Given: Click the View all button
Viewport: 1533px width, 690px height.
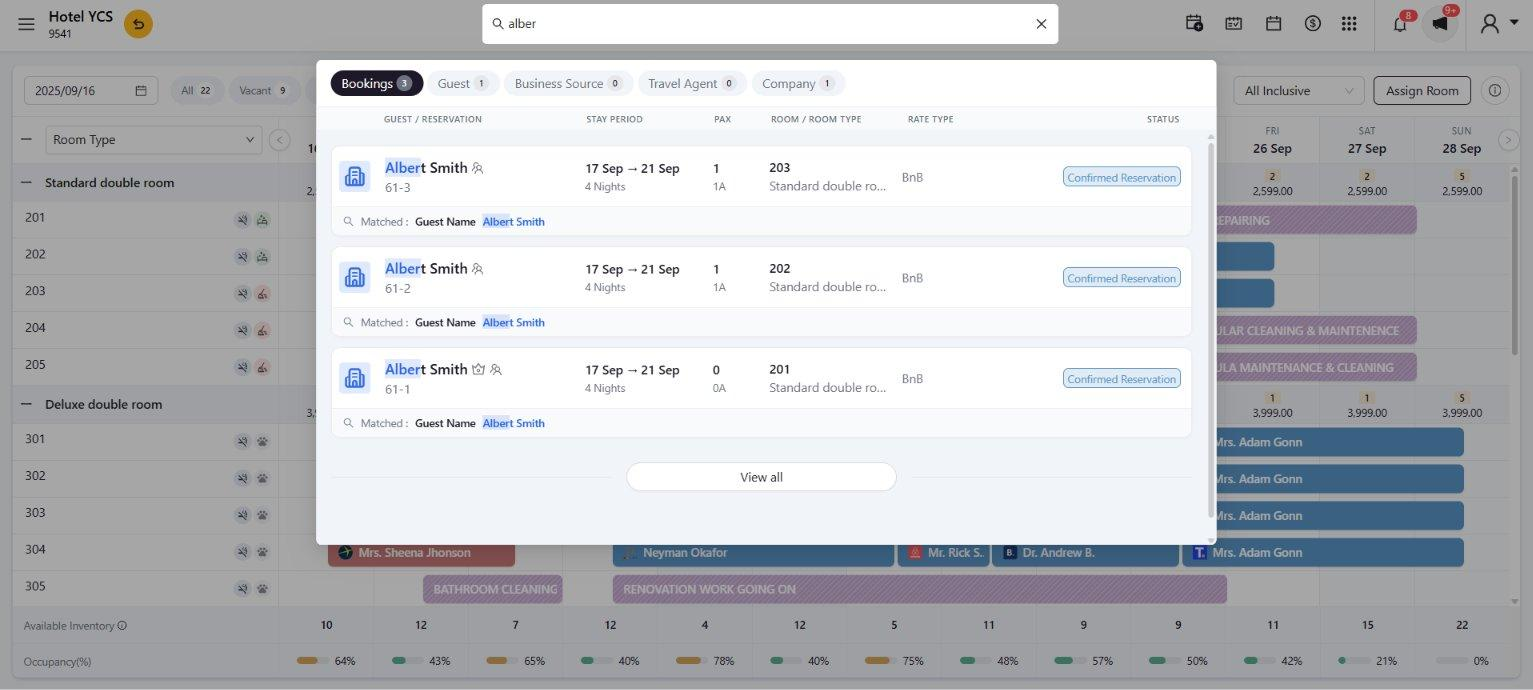Looking at the screenshot, I should (x=761, y=477).
